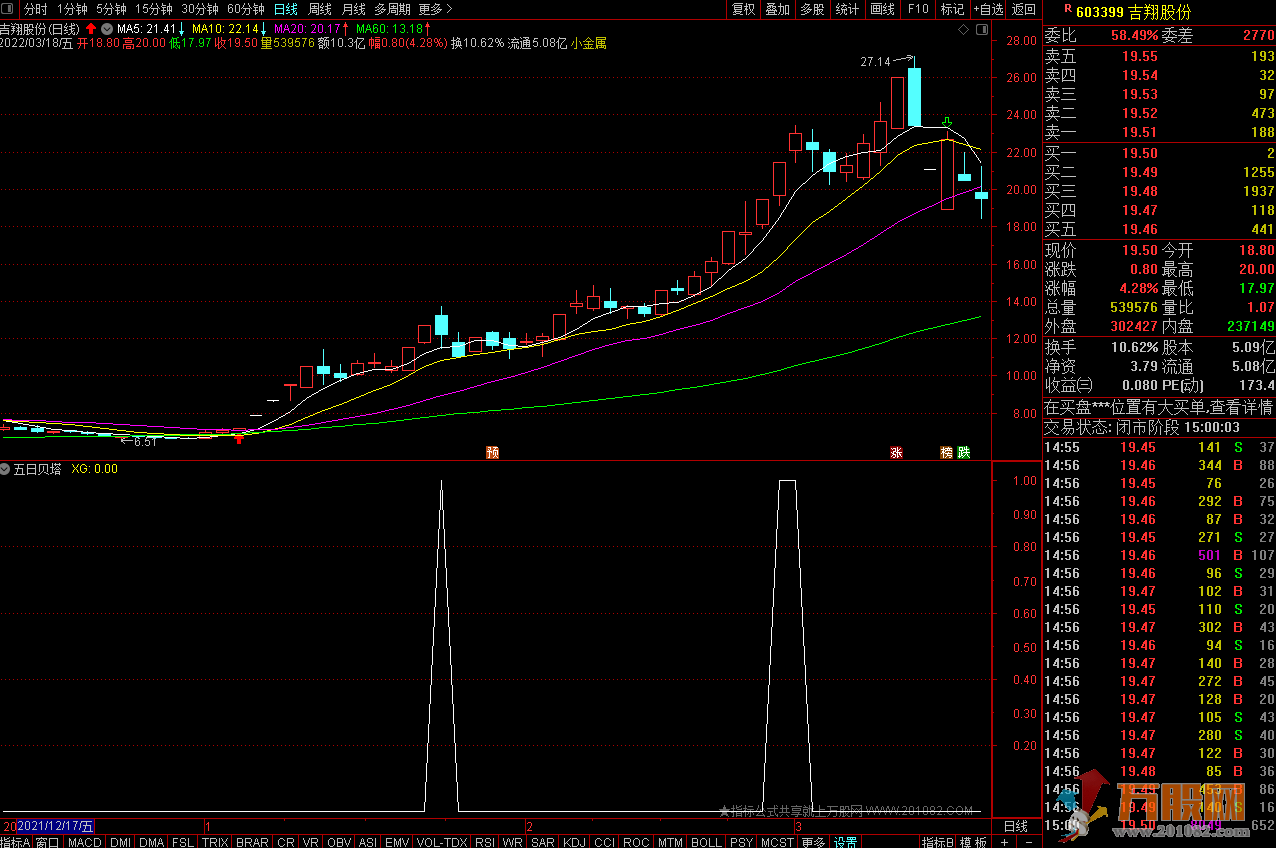Select the MCST indicator tab
Screen dimensions: 1276x848
[777, 842]
